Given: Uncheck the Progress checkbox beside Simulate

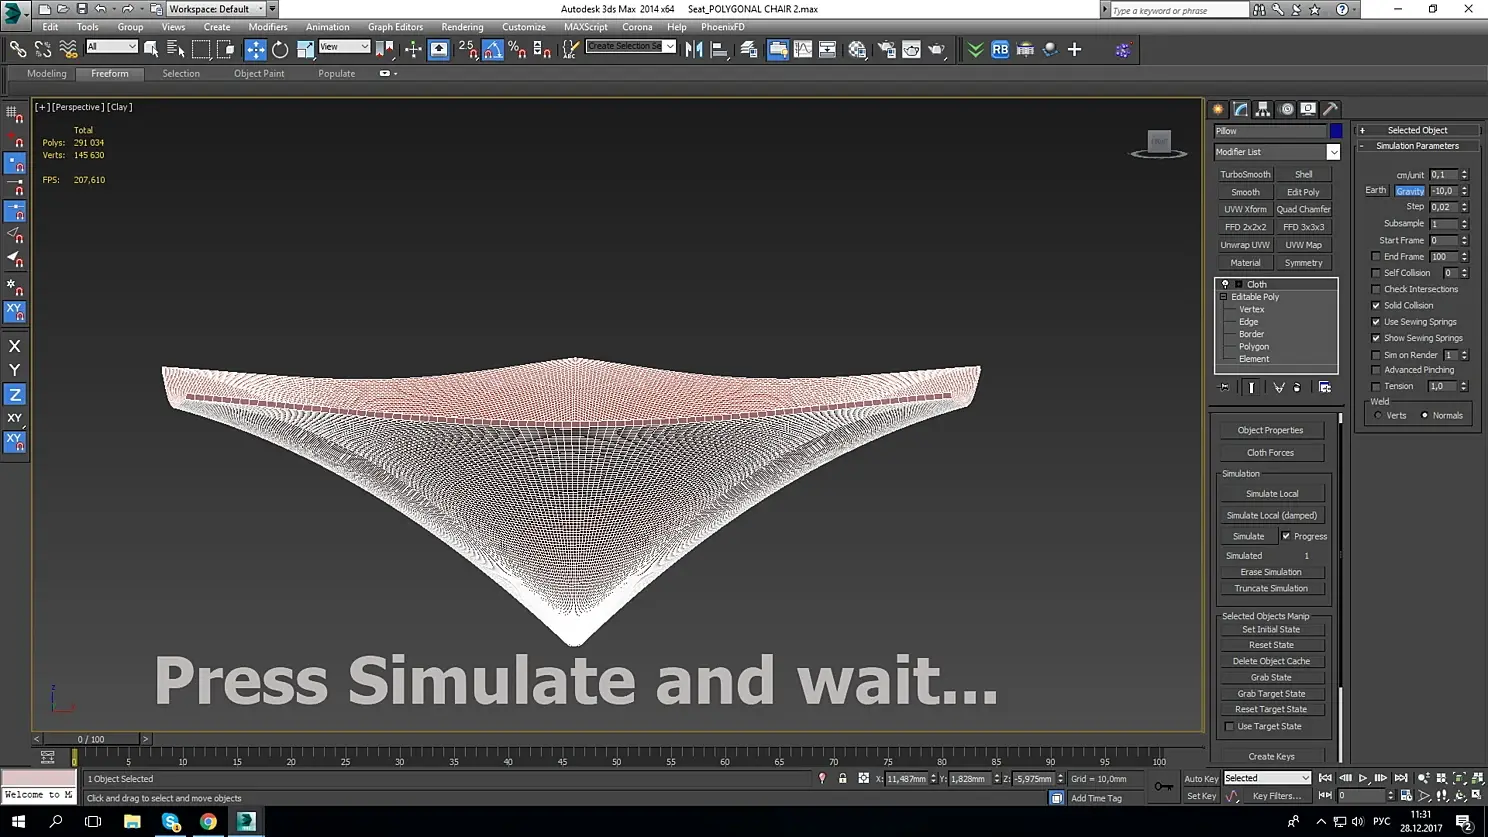Looking at the screenshot, I should (1286, 536).
